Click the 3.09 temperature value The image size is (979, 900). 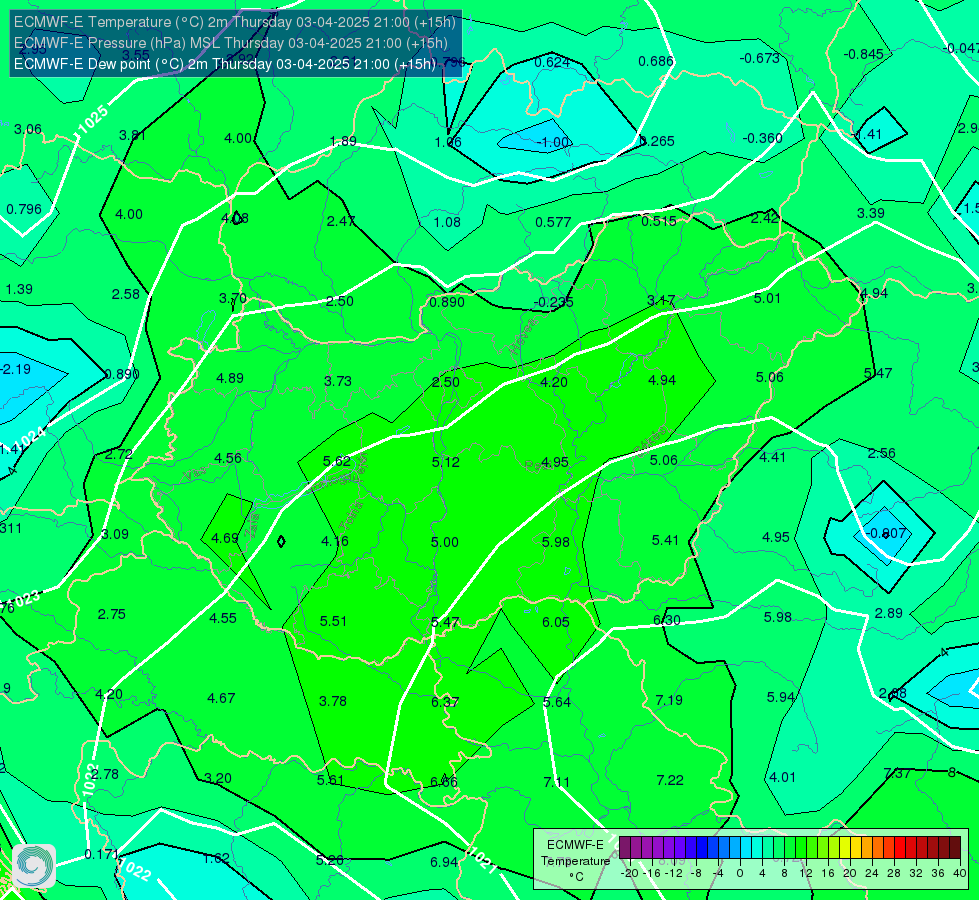click(115, 534)
